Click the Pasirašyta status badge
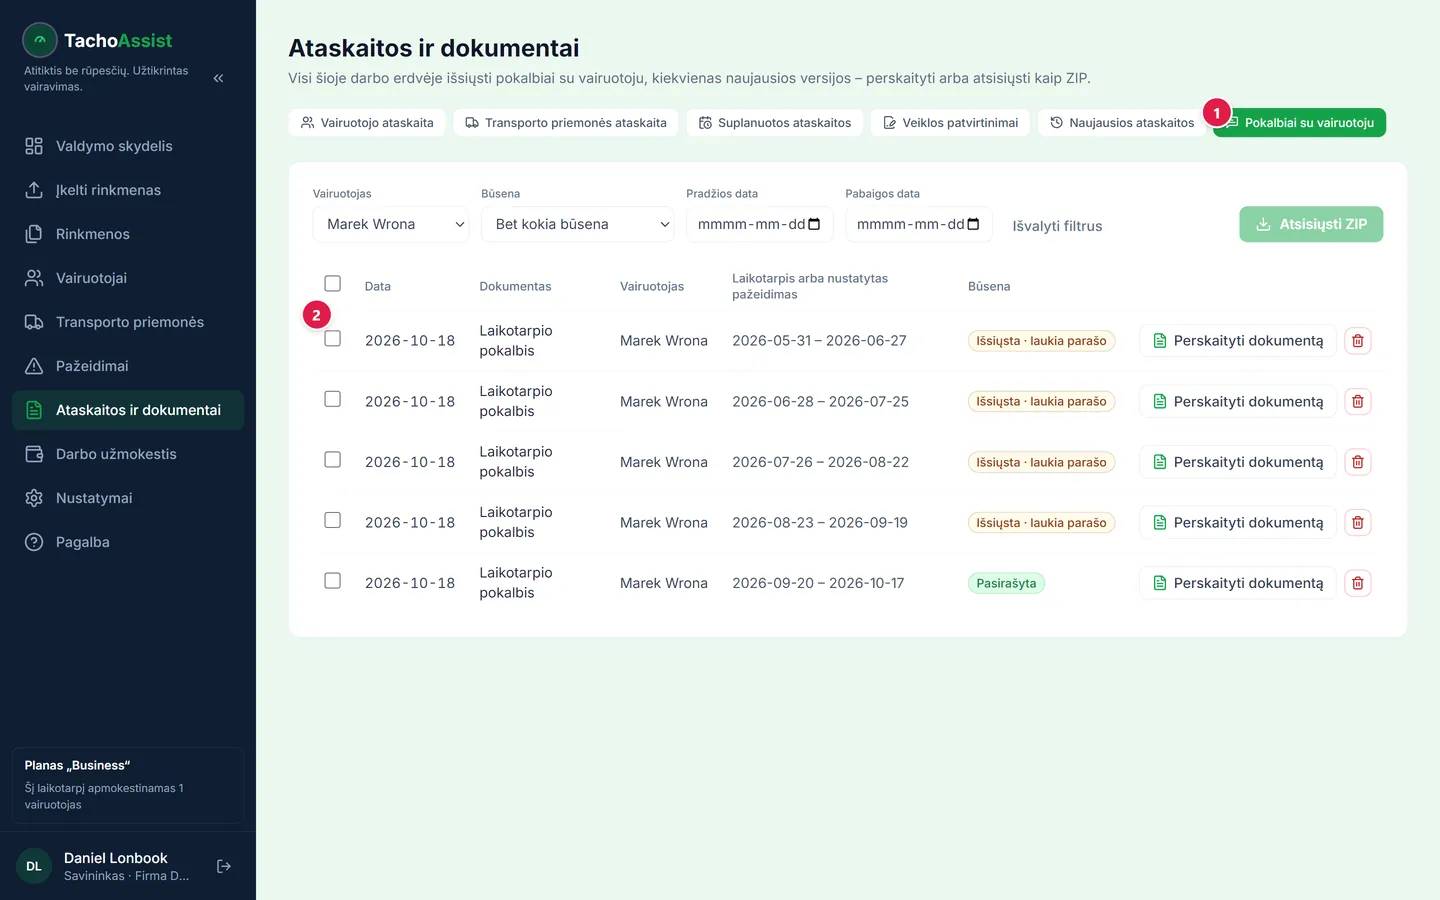Image resolution: width=1440 pixels, height=900 pixels. tap(1006, 583)
